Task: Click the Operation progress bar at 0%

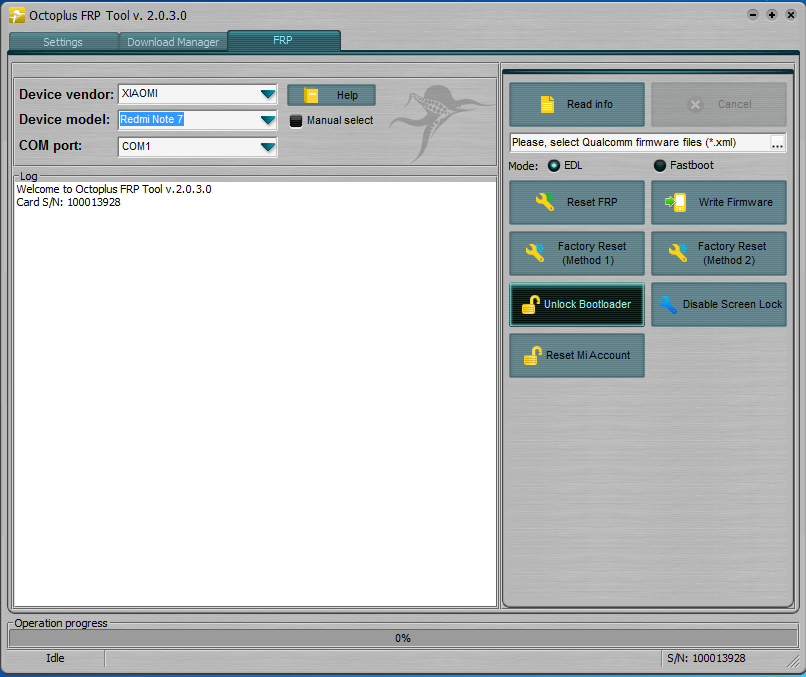Action: pyautogui.click(x=403, y=638)
